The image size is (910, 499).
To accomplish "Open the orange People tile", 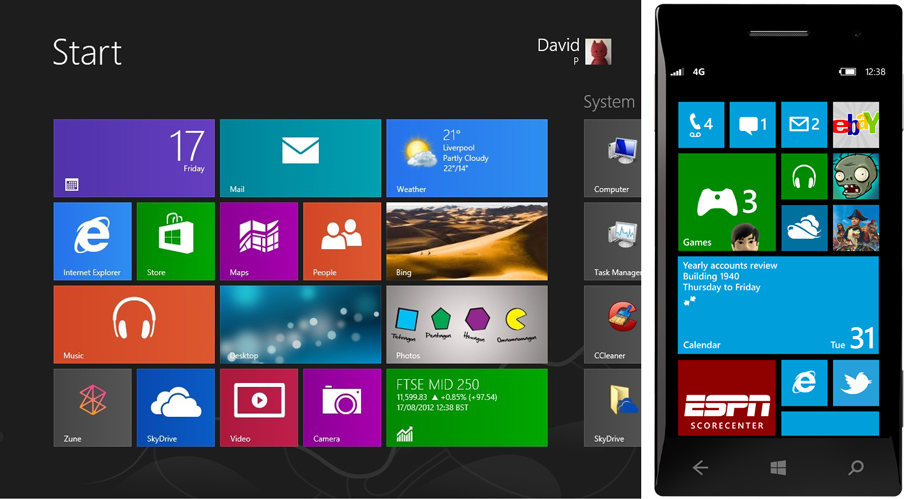I will (342, 241).
